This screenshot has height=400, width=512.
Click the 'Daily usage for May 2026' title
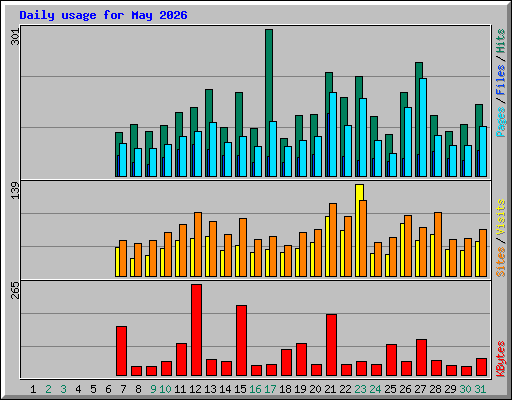pos(103,15)
